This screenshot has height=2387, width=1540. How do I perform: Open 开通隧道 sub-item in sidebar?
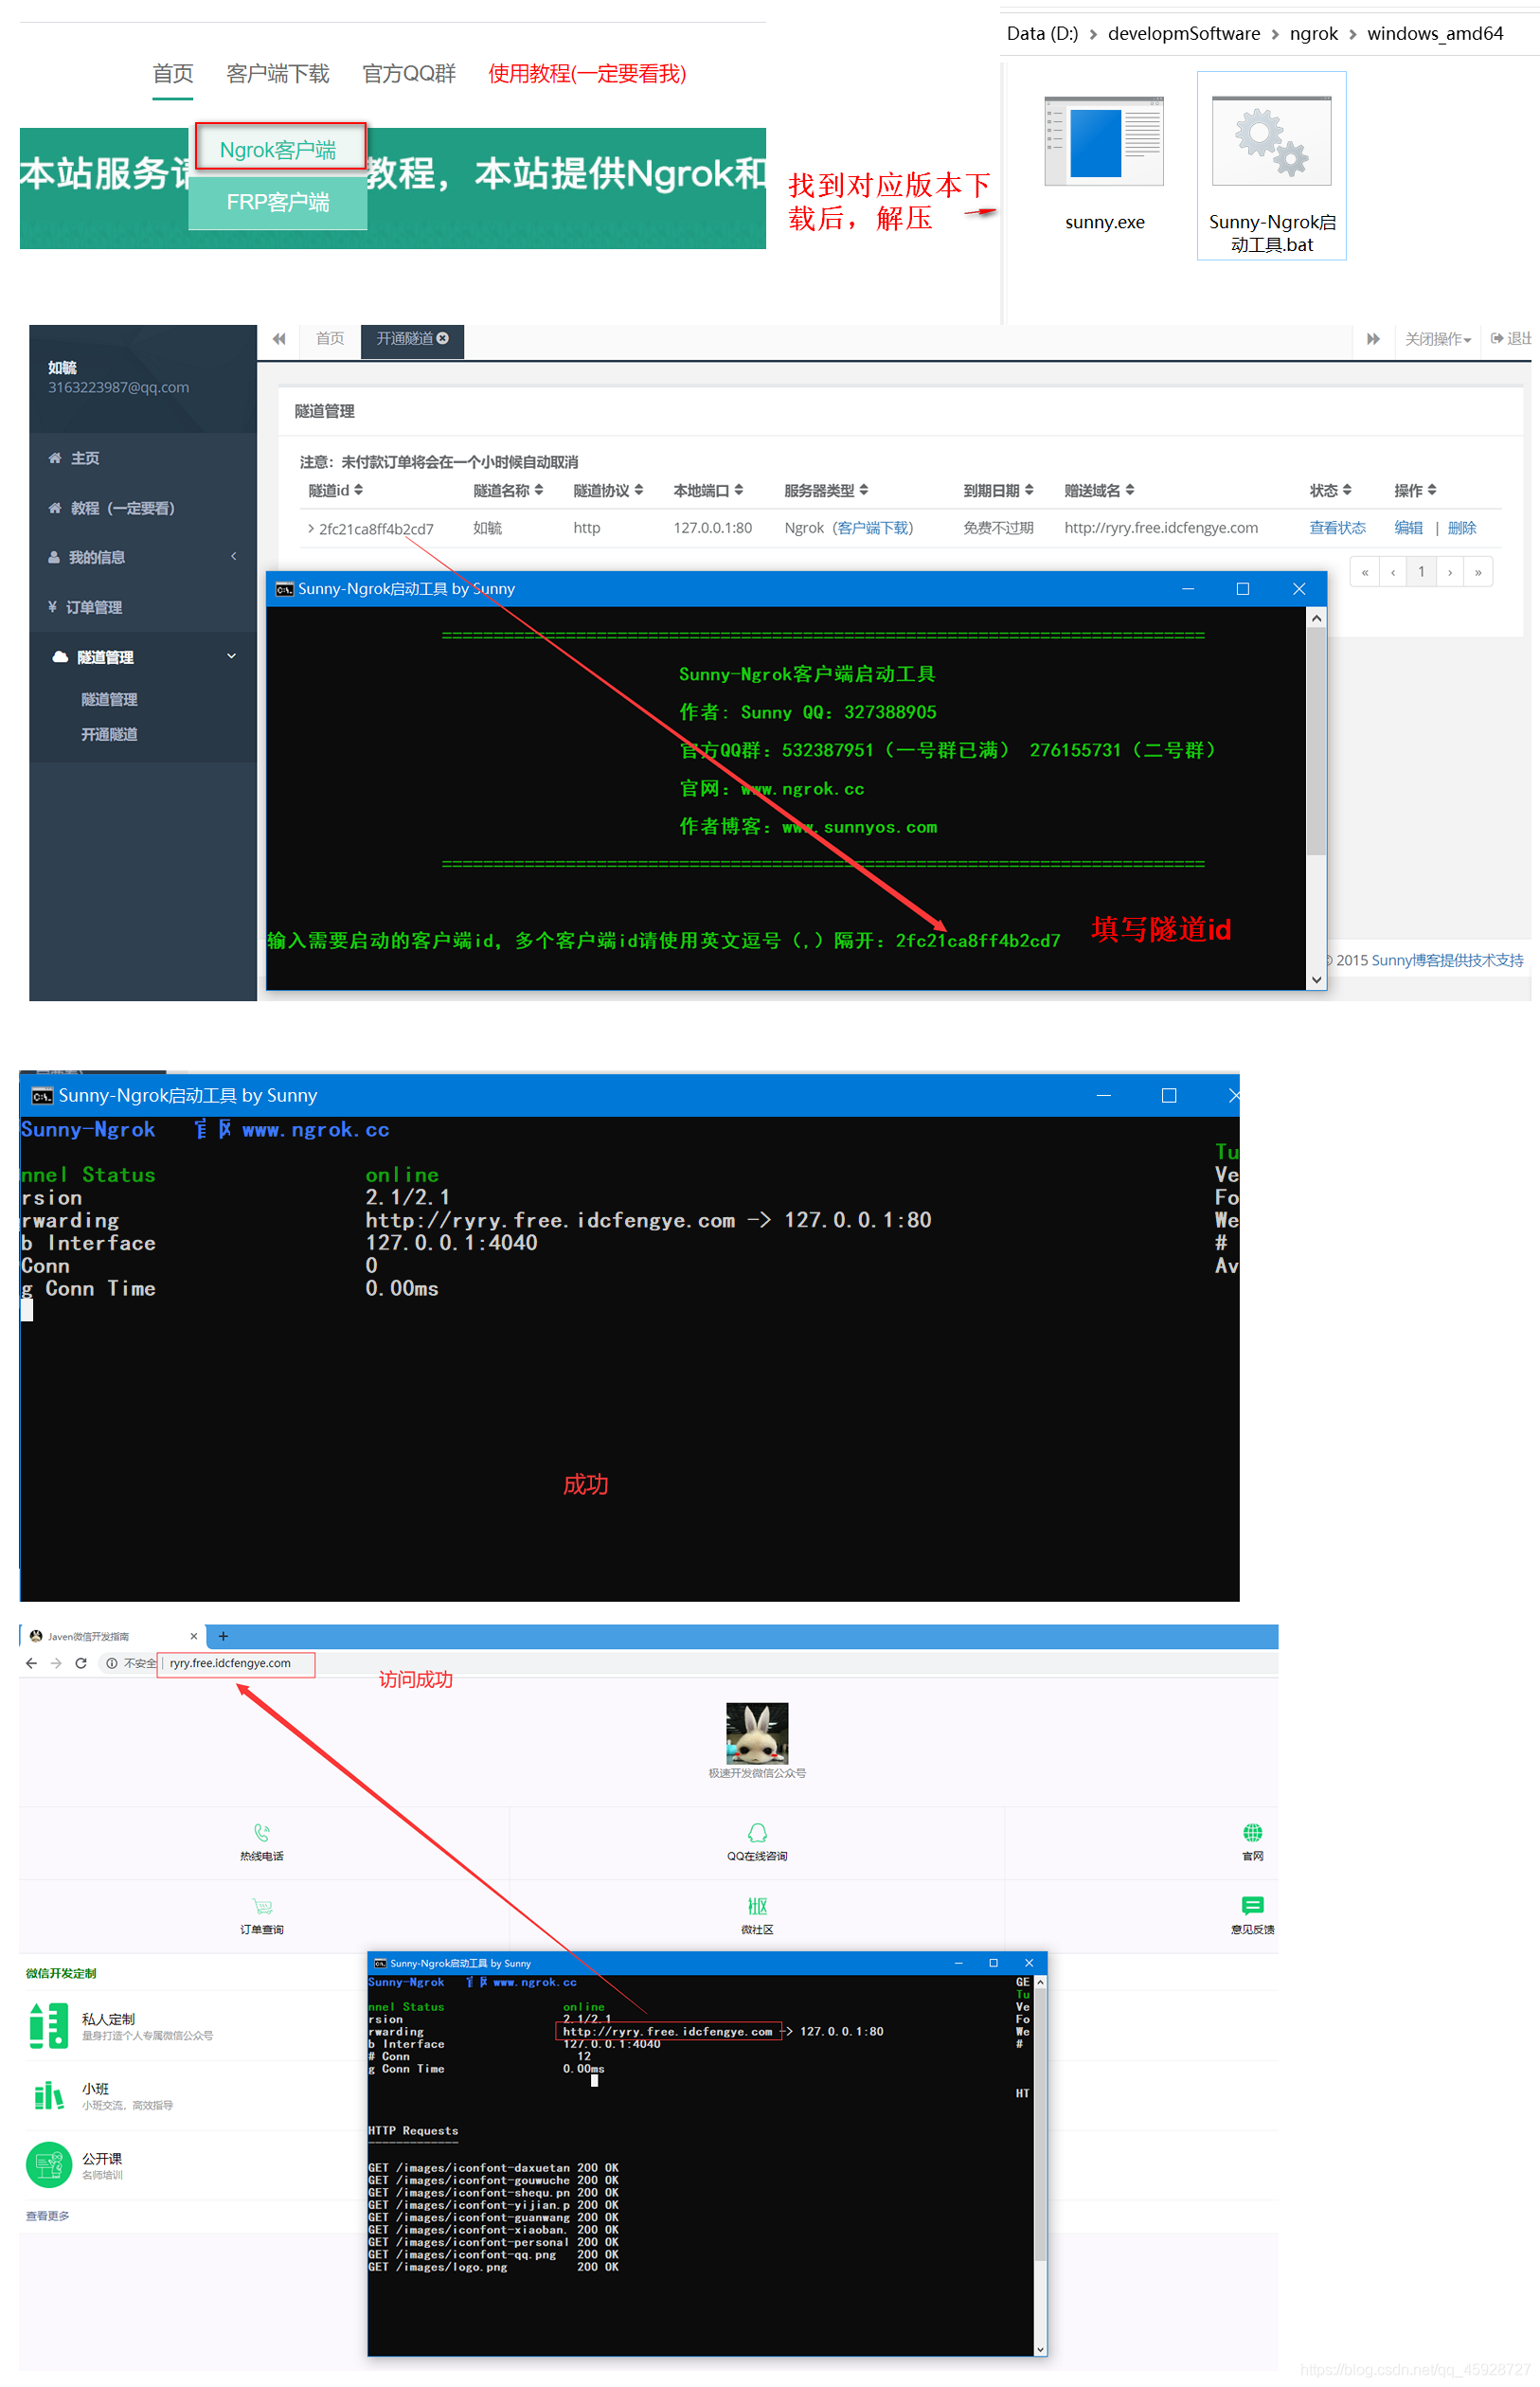(x=108, y=734)
